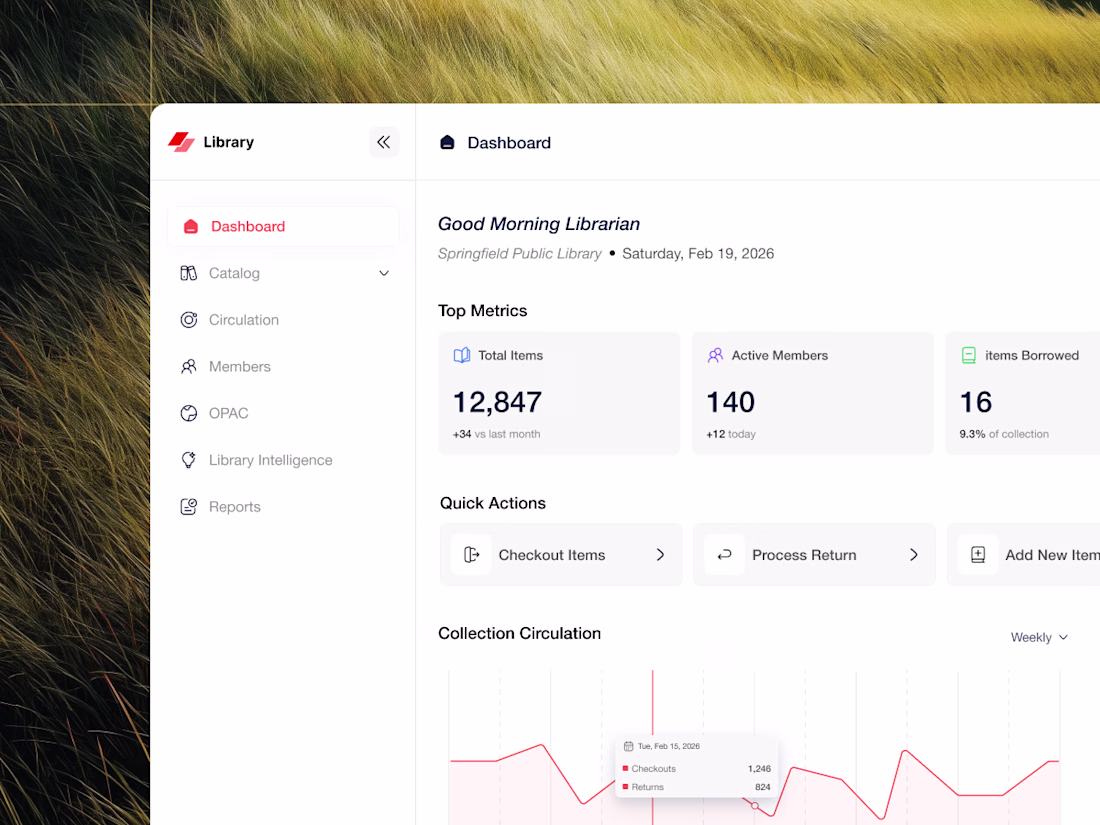Viewport: 1100px width, 825px height.
Task: Click the calendar icon in chart tooltip
Action: point(629,746)
